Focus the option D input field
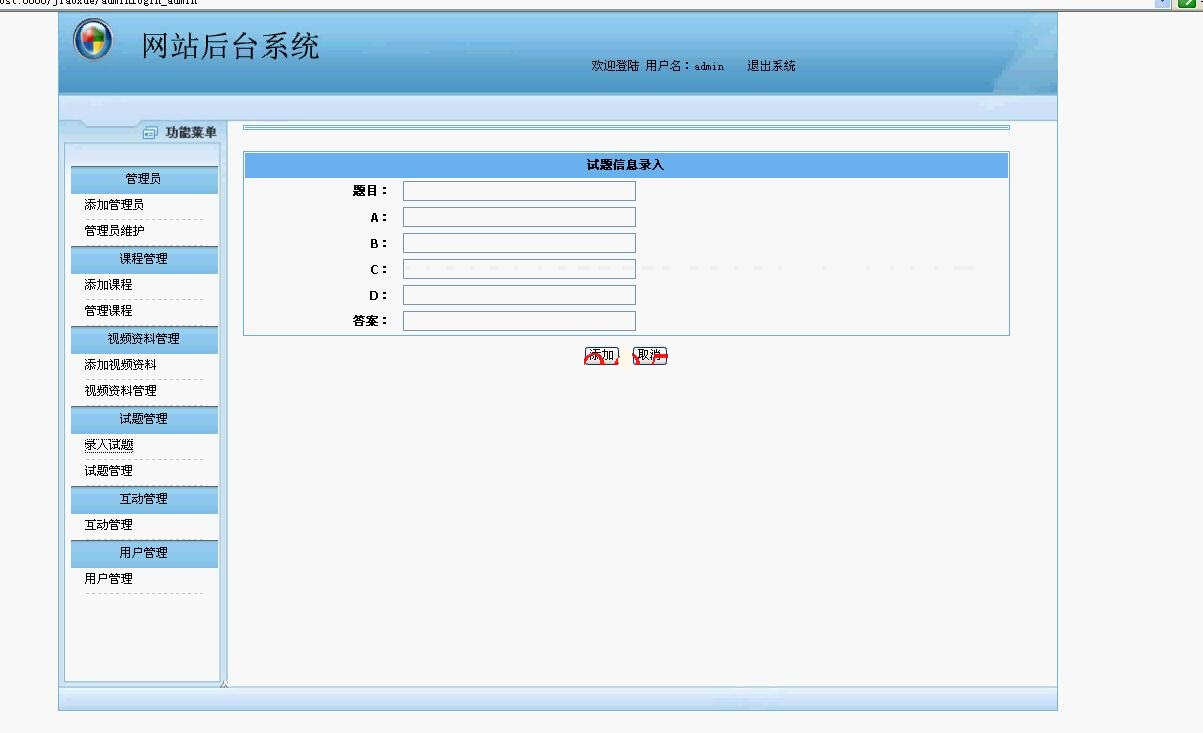Viewport: 1203px width, 733px height. click(x=519, y=295)
